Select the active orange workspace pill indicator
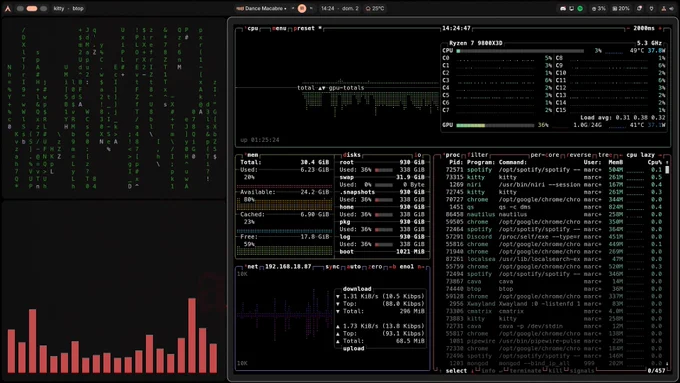Screen dimensions: 680x383 click(x=32, y=8)
